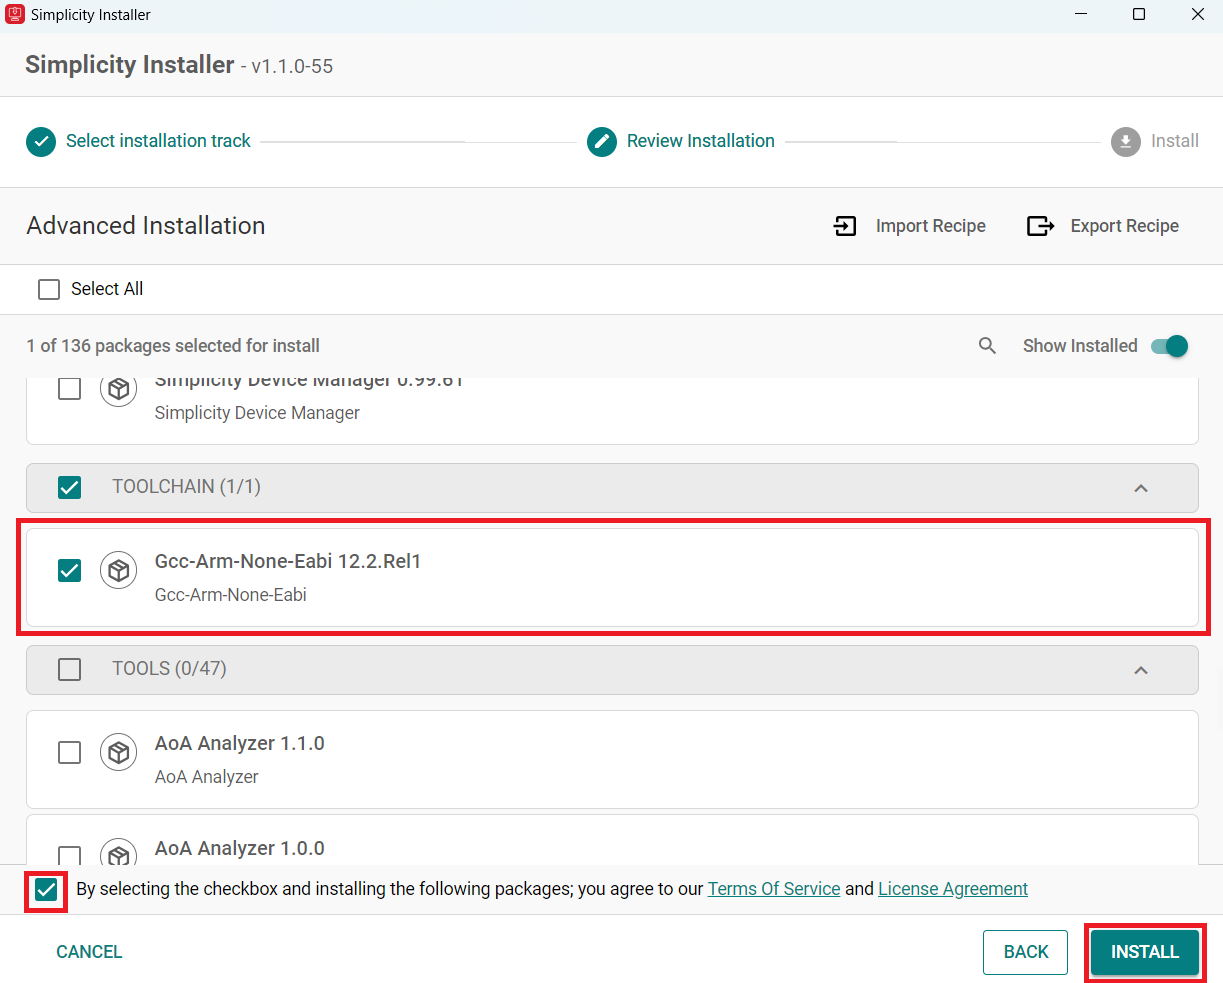This screenshot has height=983, width=1223.
Task: Click the Select installation track checkmark icon
Action: pyautogui.click(x=40, y=141)
